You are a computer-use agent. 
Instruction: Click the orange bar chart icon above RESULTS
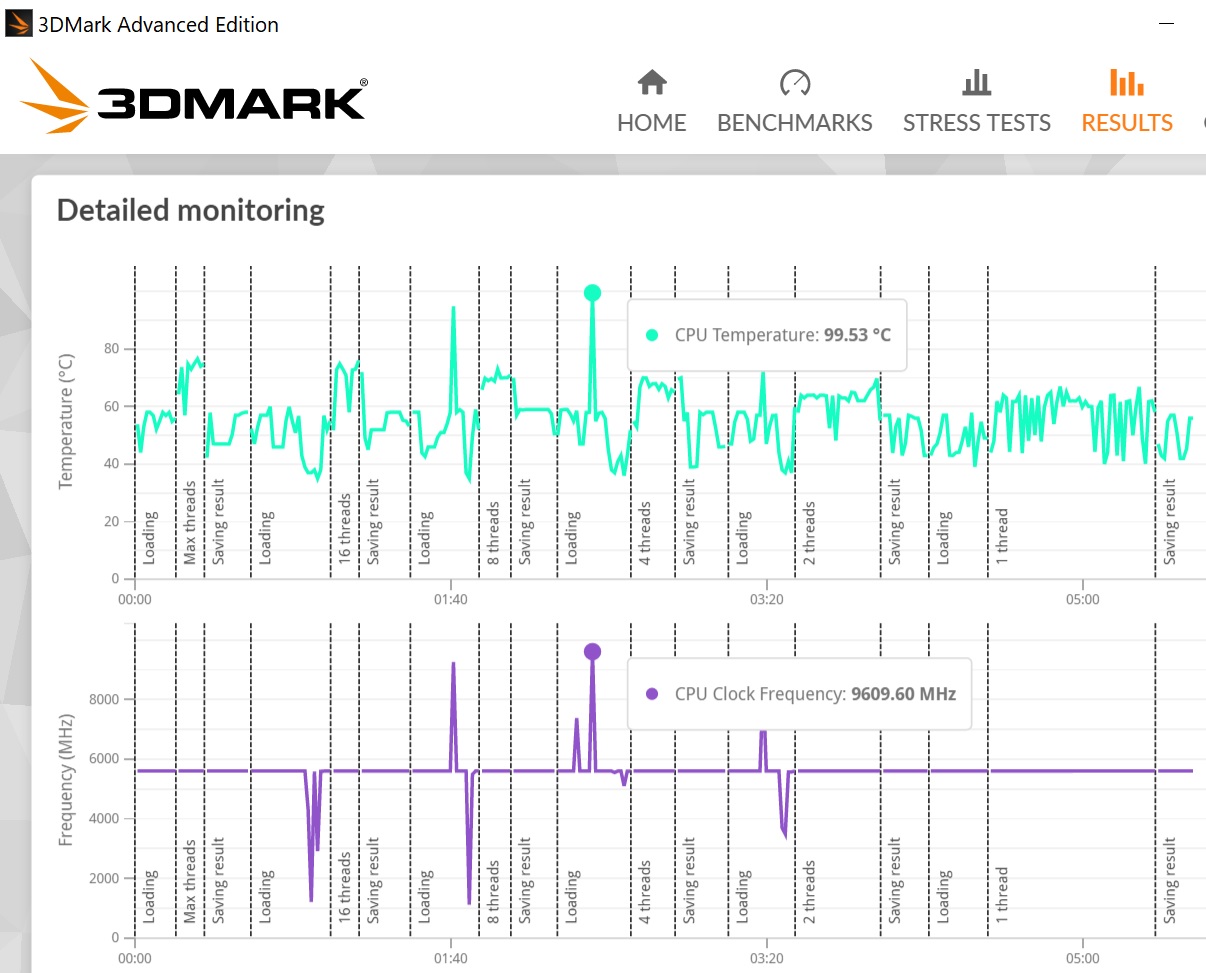click(1126, 82)
